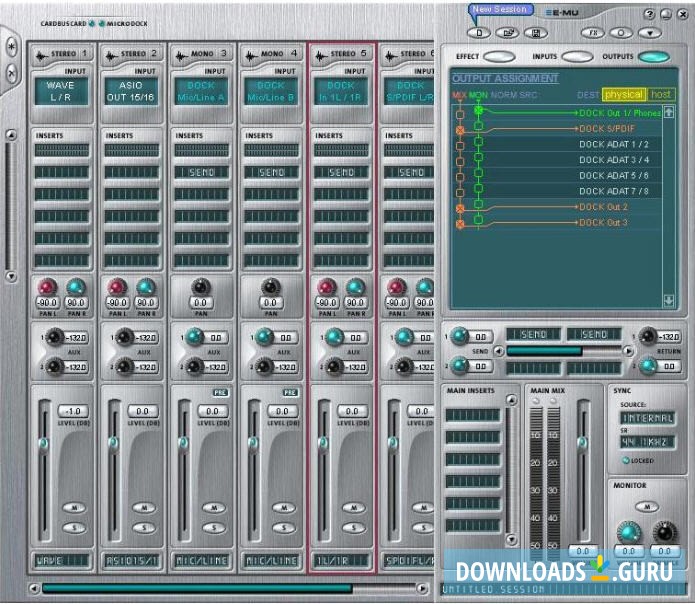Image resolution: width=695 pixels, height=604 pixels.
Task: Click Aux 2 knob on strip 1
Action: pos(55,366)
